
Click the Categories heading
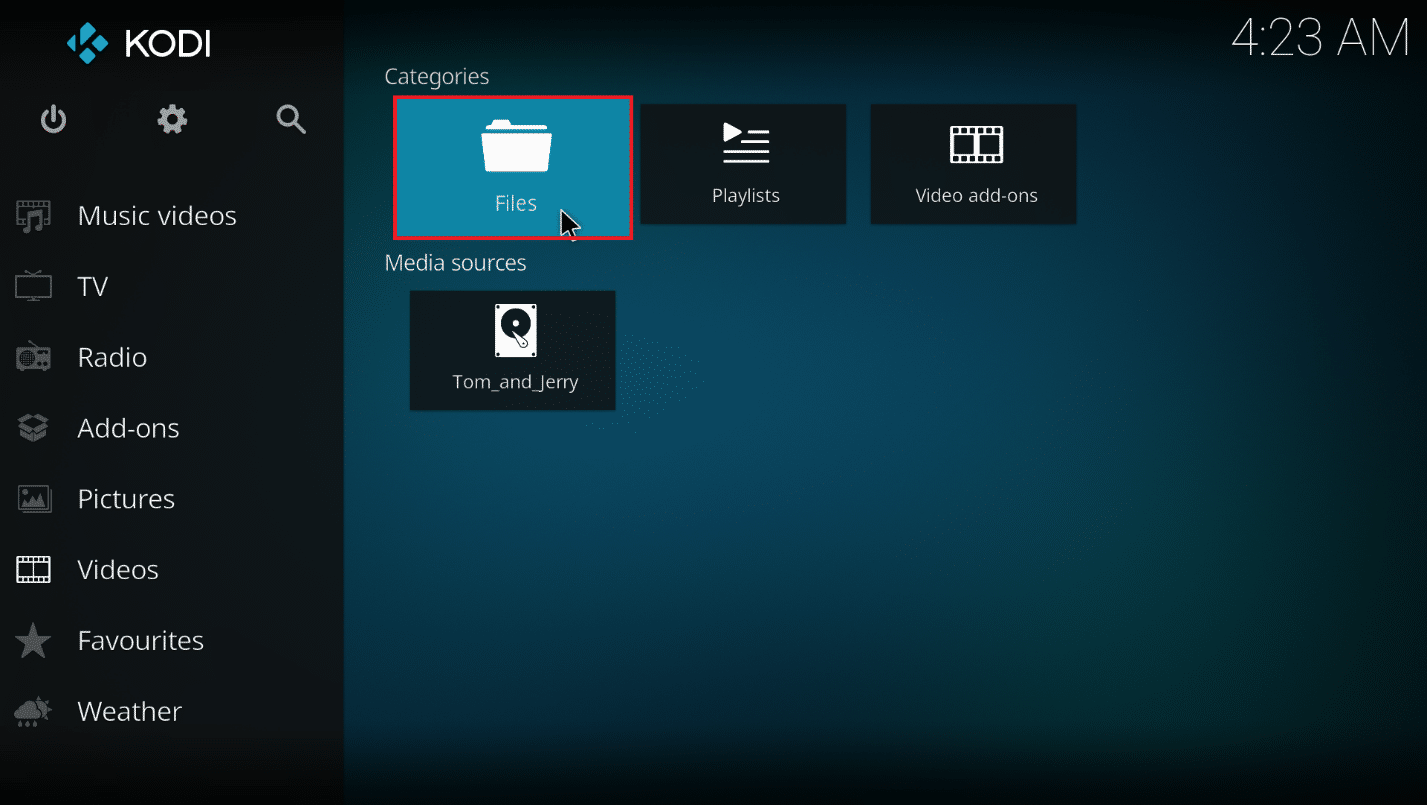437,76
